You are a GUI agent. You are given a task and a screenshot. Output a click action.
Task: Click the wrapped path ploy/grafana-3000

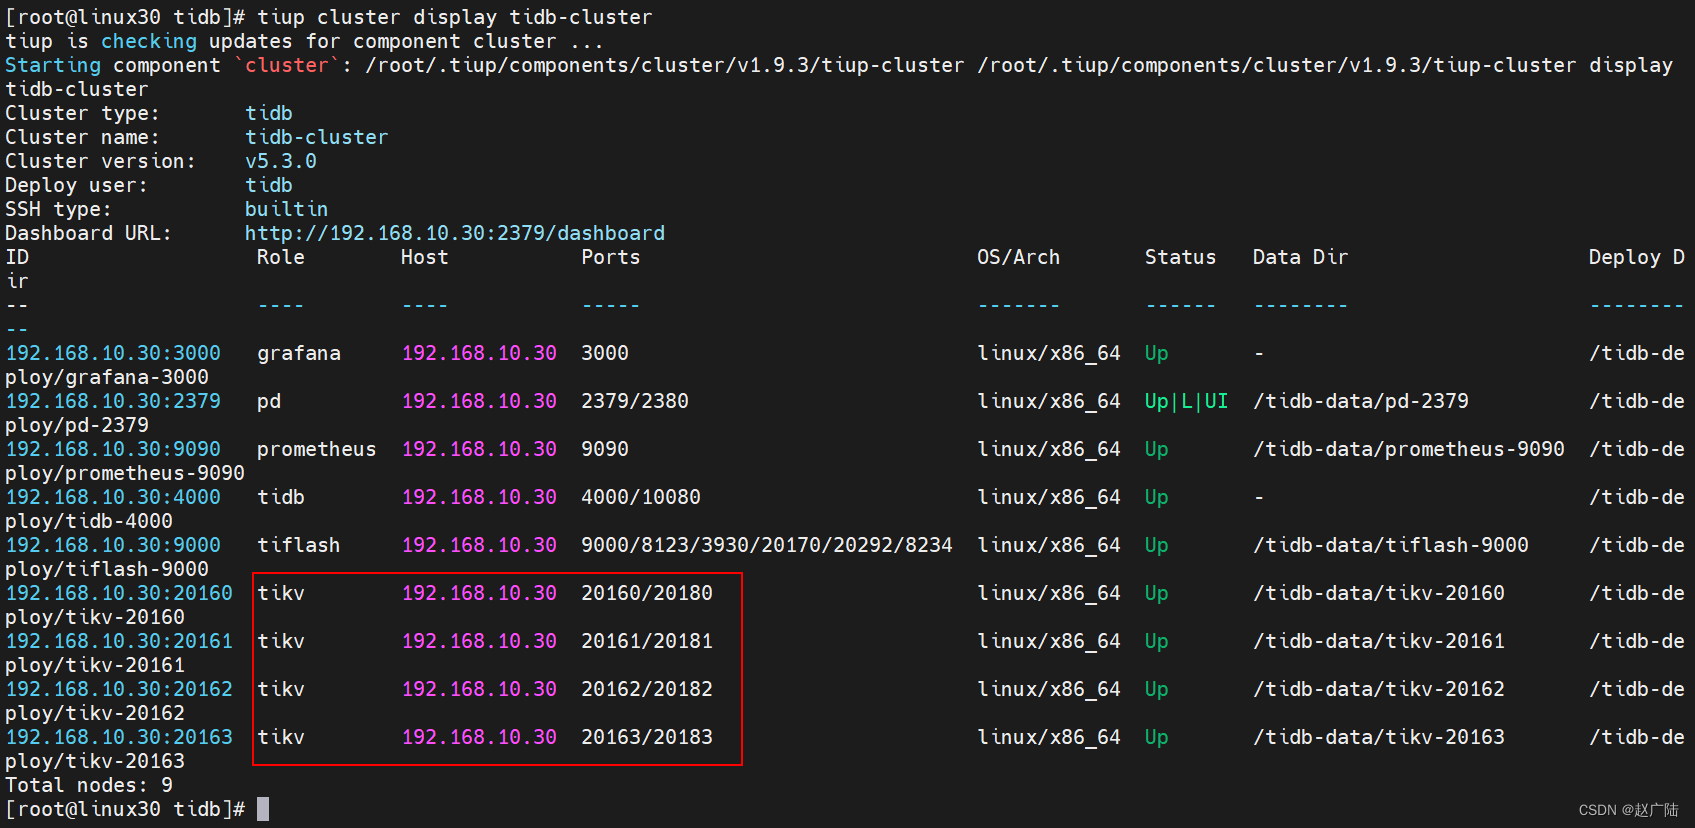click(107, 377)
